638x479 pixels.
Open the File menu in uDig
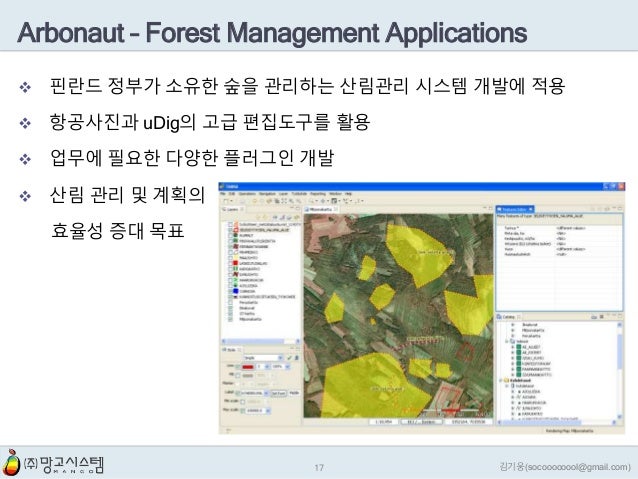click(x=223, y=194)
